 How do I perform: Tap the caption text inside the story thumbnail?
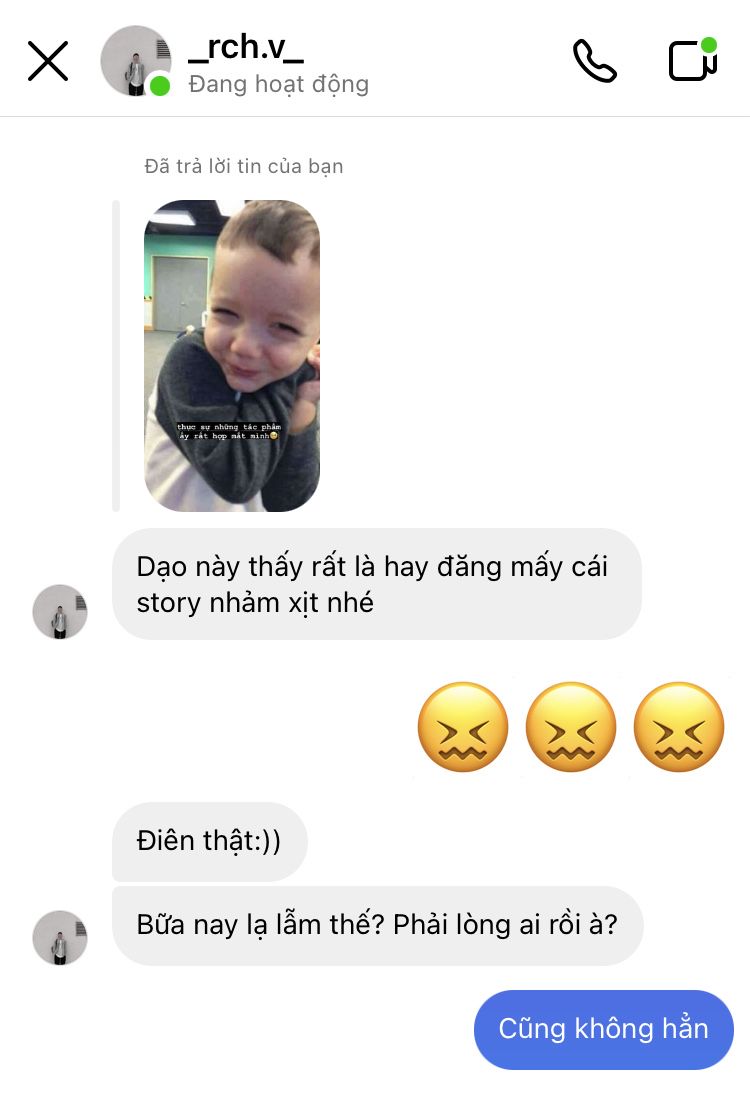[229, 431]
